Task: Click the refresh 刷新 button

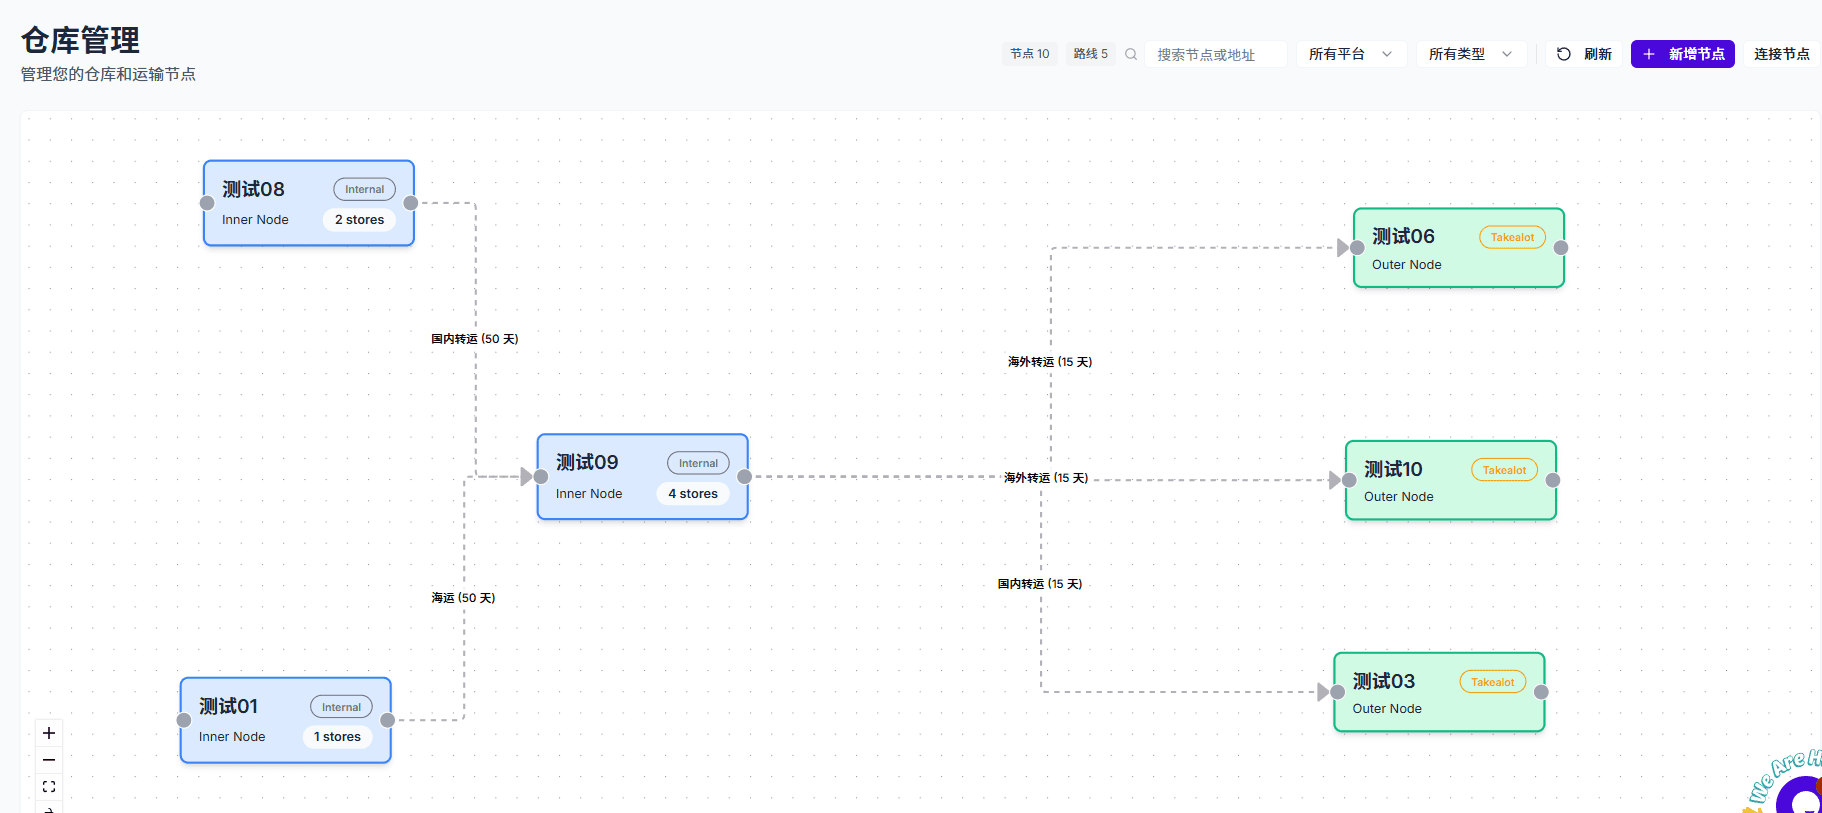Action: pyautogui.click(x=1584, y=54)
